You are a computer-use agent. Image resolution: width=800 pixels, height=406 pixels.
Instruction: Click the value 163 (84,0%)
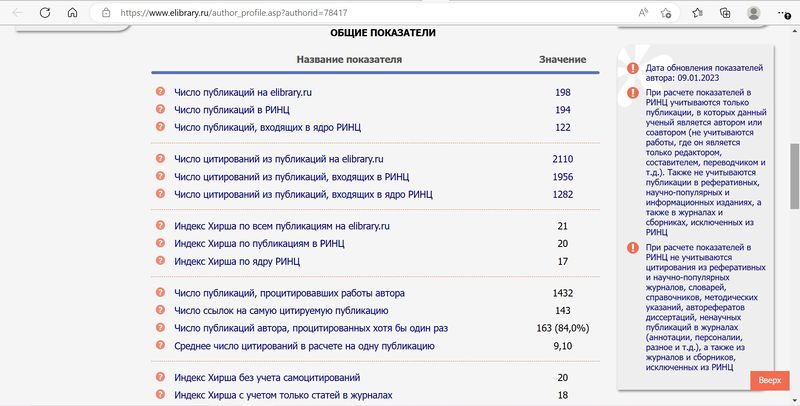coord(563,328)
